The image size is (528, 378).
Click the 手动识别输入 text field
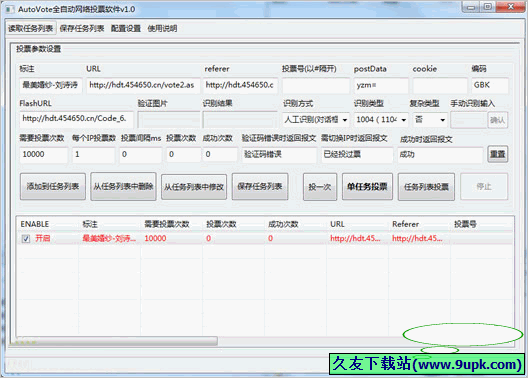click(x=468, y=120)
